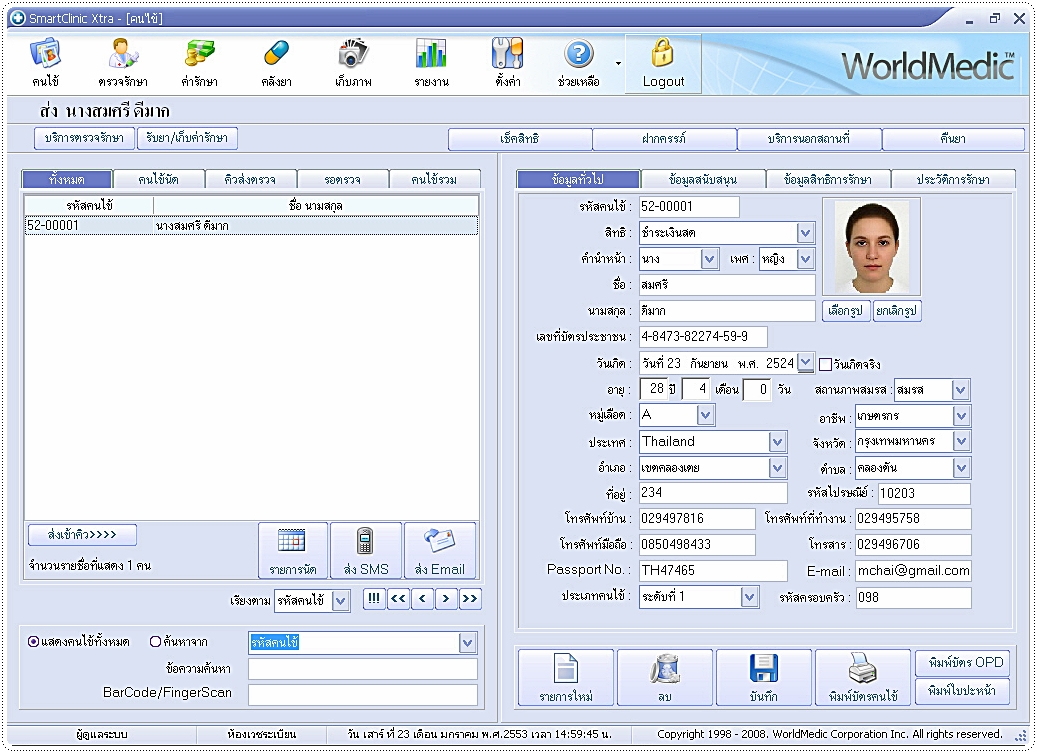Click the !!! button beside sort dropdown
Screen dimensions: 1037x753
click(374, 599)
